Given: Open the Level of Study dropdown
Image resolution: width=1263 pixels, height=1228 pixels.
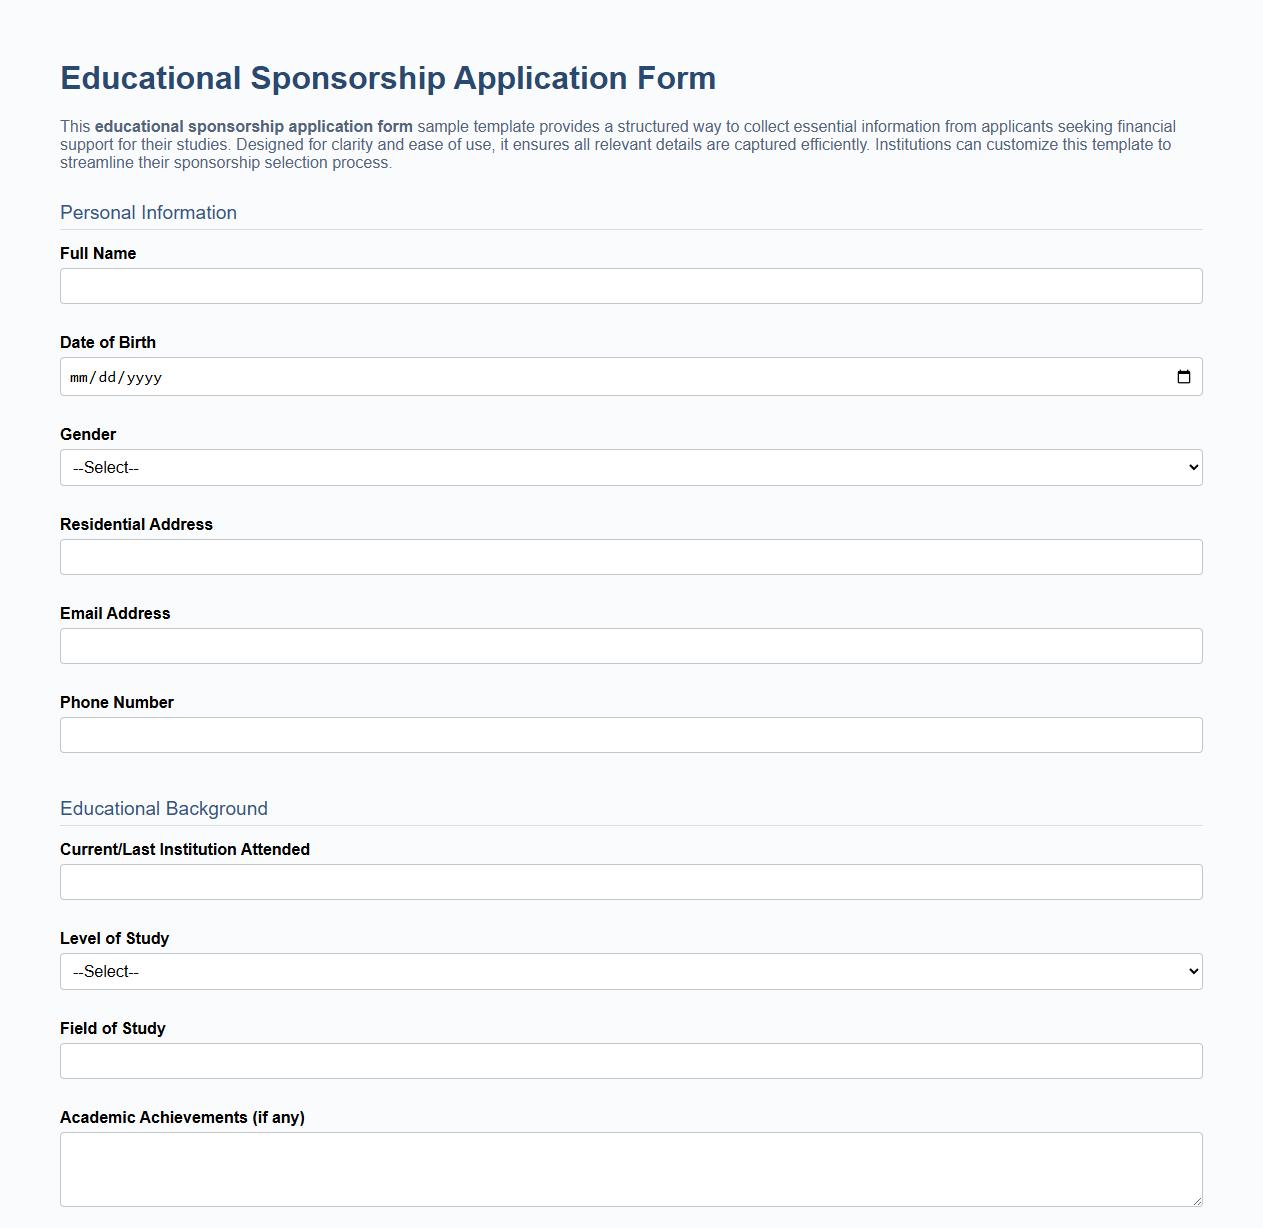Looking at the screenshot, I should click(631, 971).
